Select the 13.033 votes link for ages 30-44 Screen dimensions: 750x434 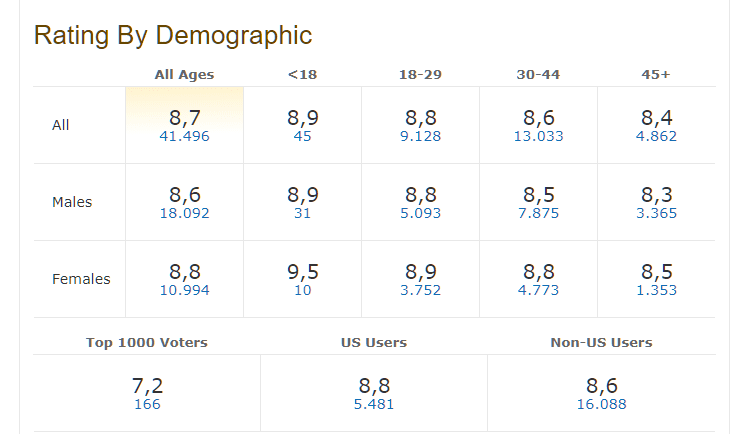click(538, 136)
